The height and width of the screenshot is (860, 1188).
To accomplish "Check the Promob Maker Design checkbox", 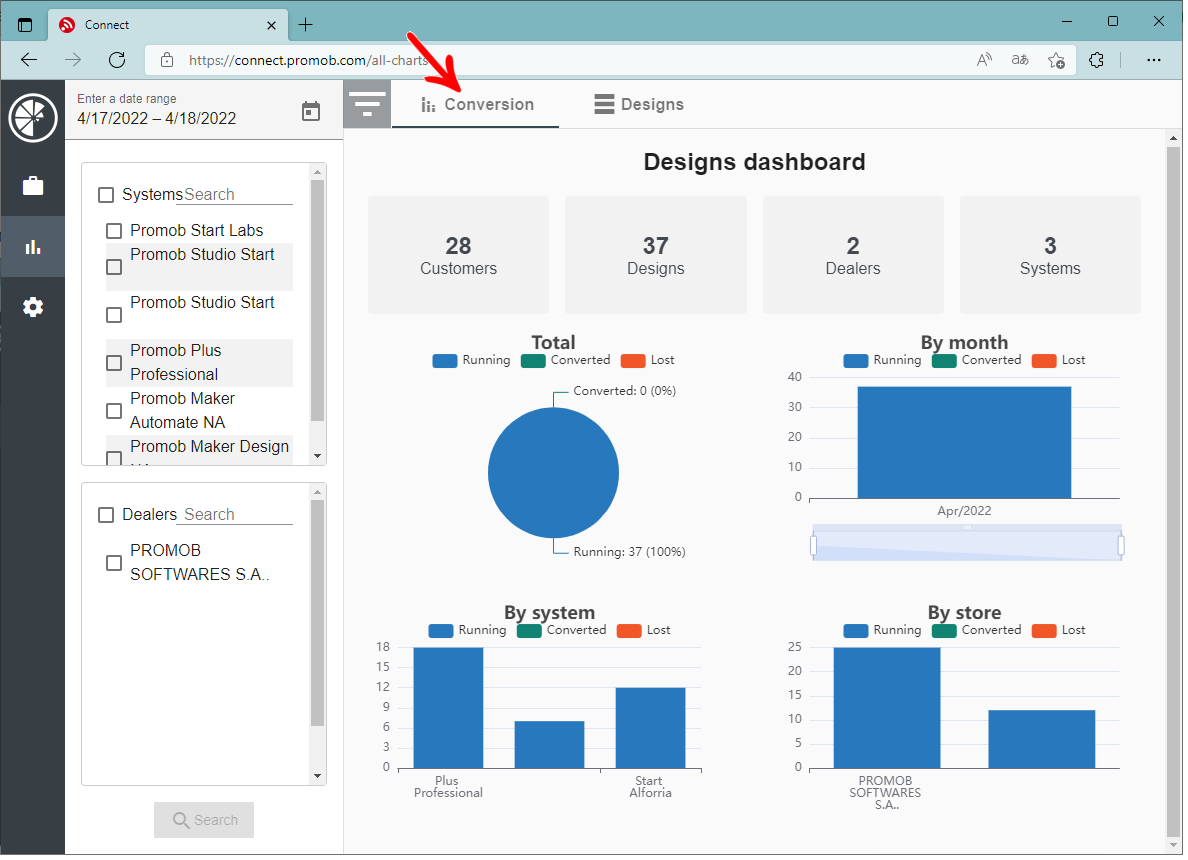I will [x=114, y=458].
